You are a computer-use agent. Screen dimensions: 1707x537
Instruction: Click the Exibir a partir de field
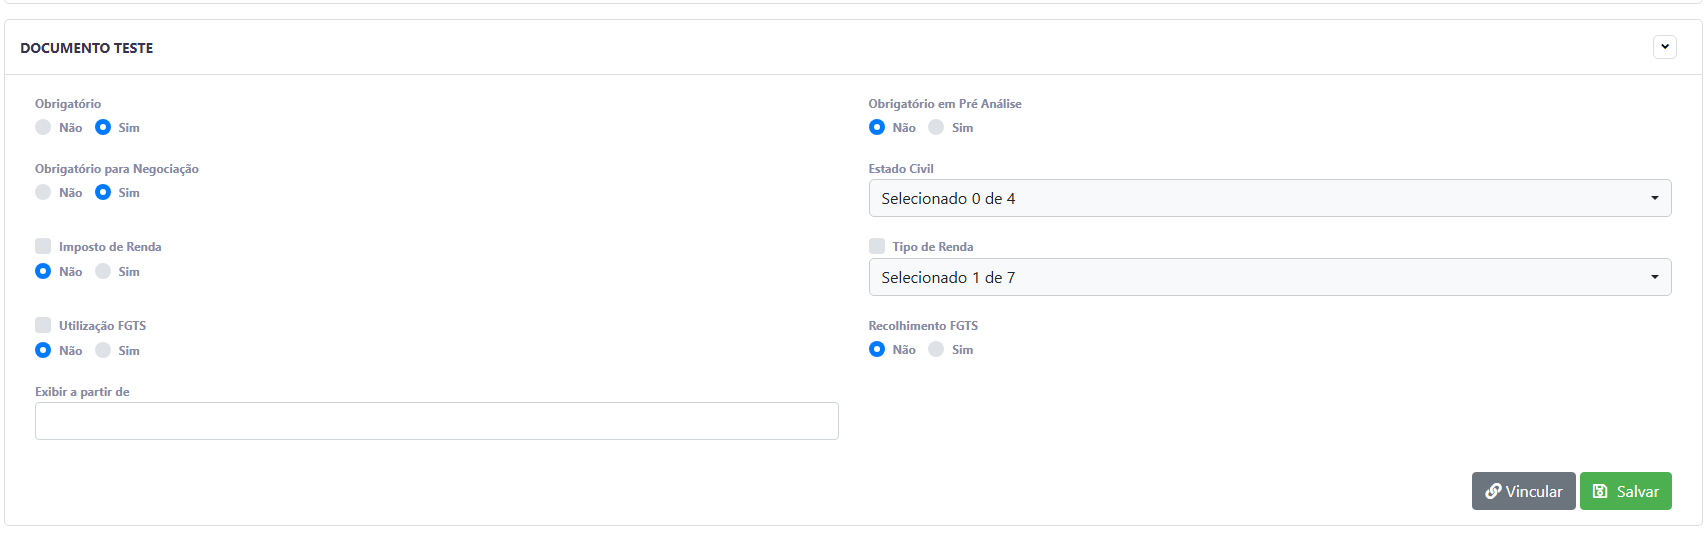pyautogui.click(x=437, y=421)
